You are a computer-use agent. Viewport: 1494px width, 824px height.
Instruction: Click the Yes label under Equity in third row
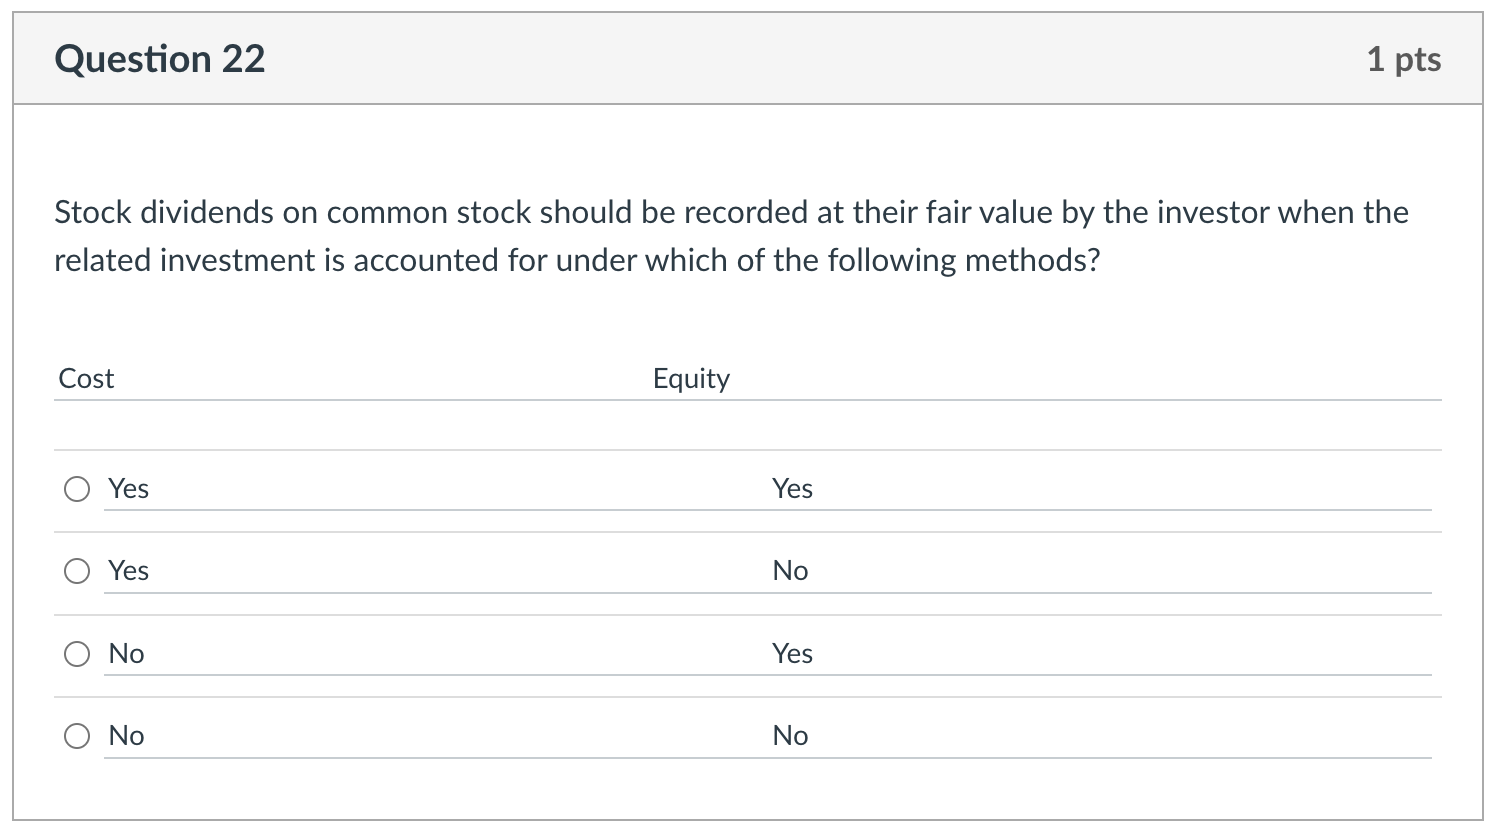click(793, 653)
